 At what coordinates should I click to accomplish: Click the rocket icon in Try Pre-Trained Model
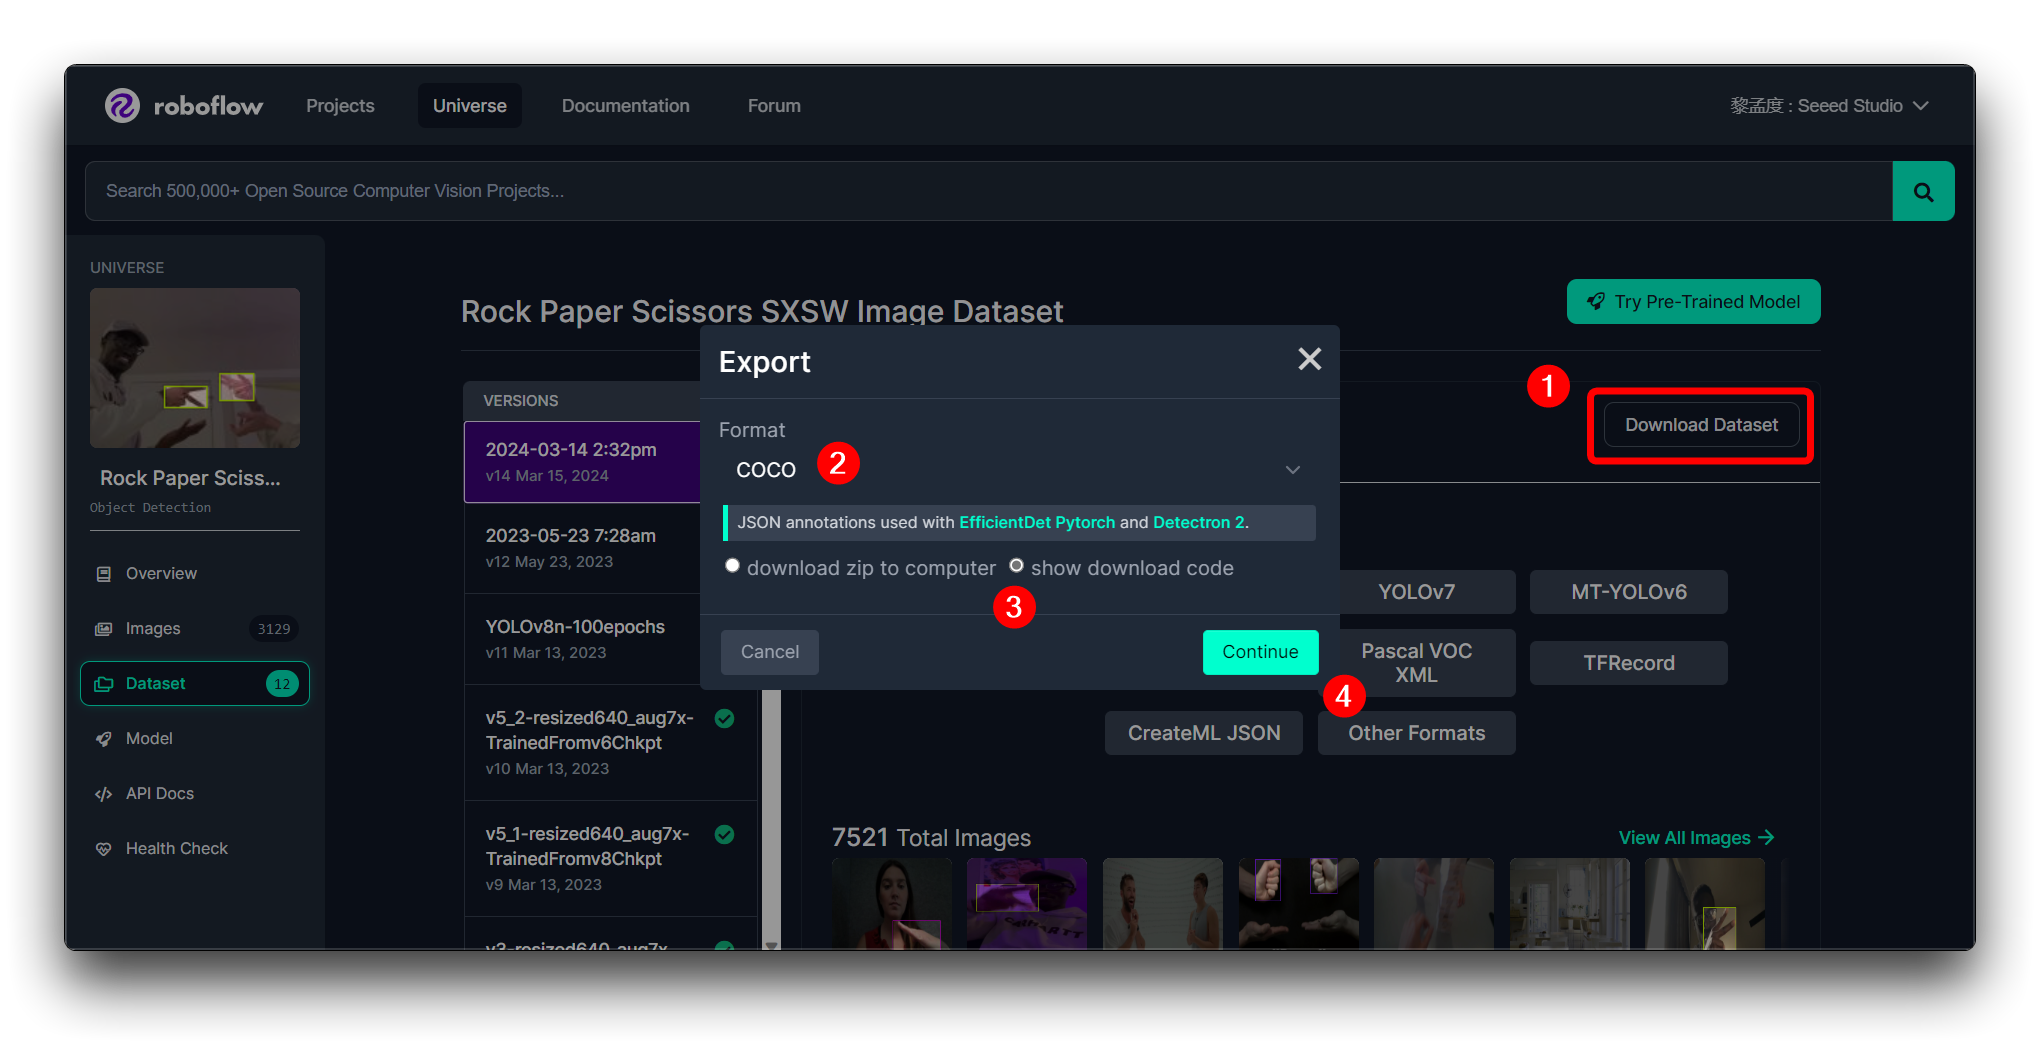point(1596,301)
